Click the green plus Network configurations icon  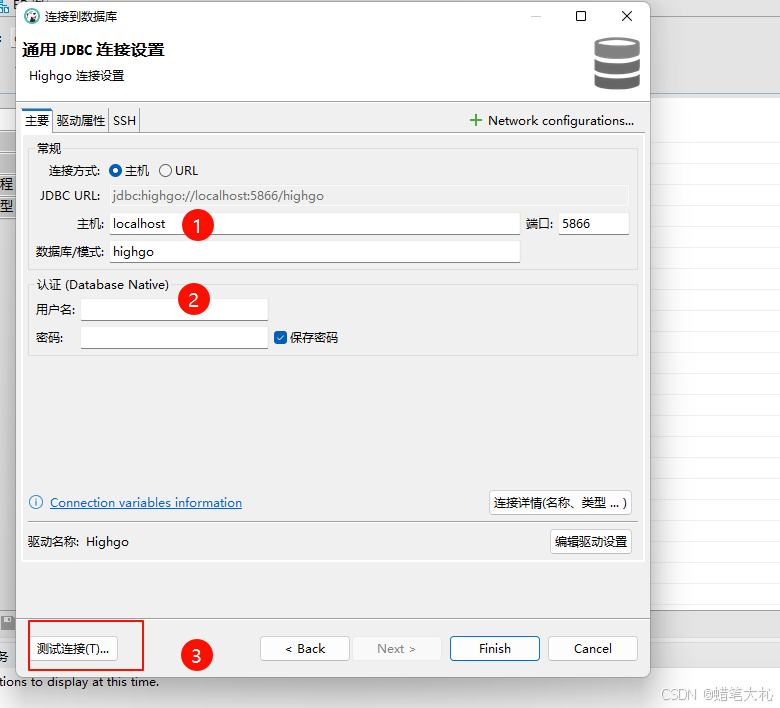[x=476, y=120]
